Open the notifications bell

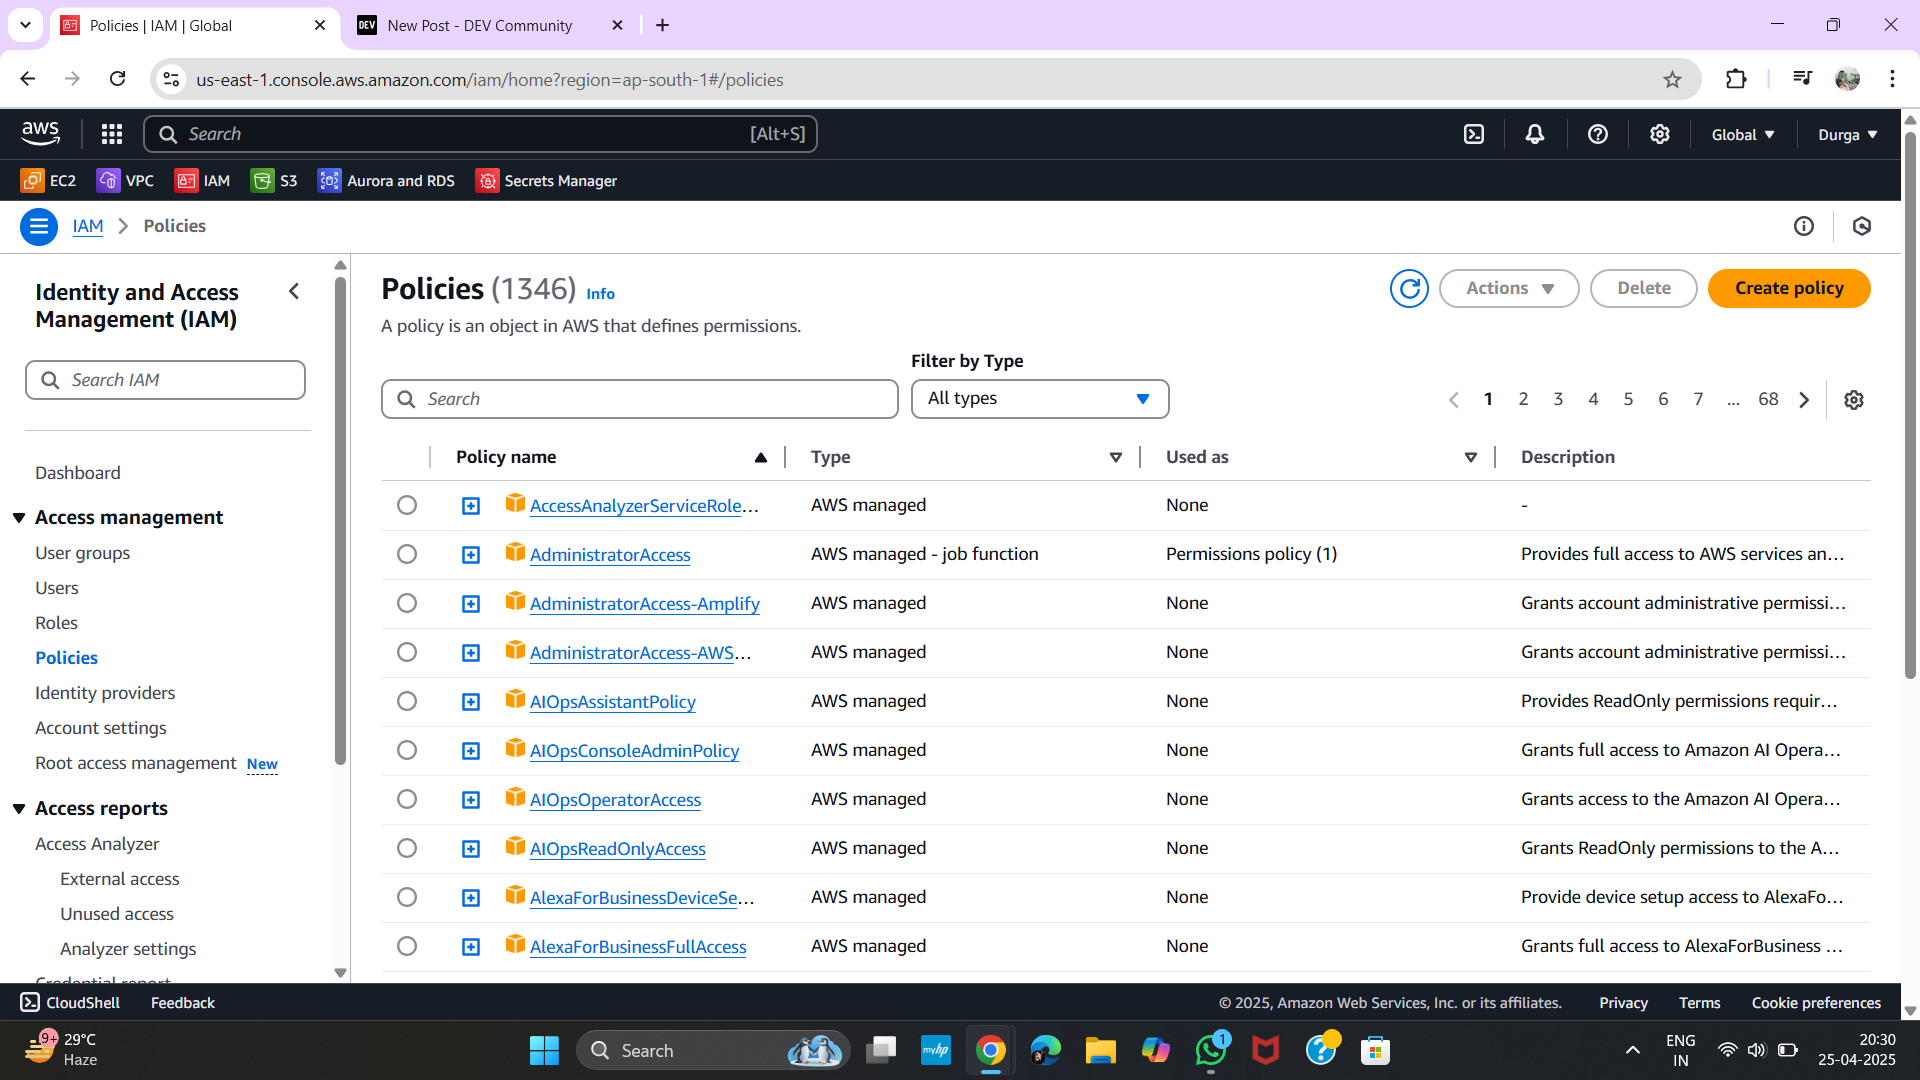pos(1535,134)
